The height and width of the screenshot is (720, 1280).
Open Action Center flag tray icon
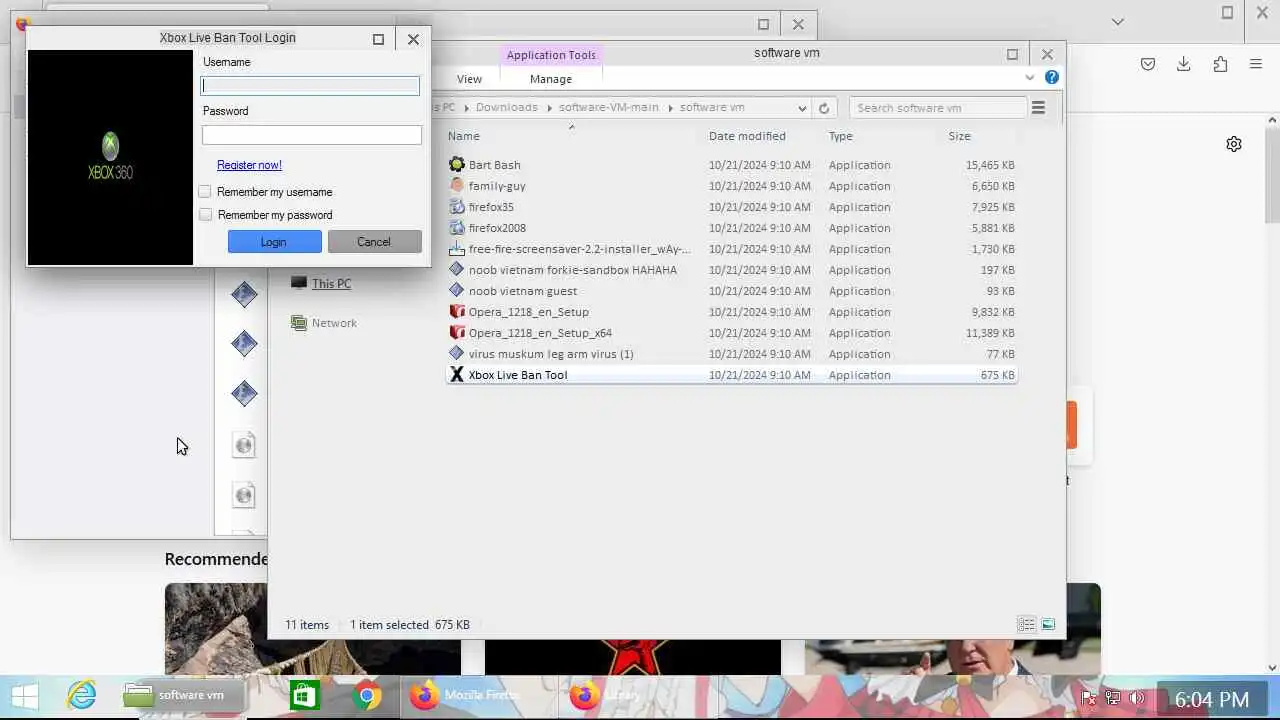point(1090,698)
